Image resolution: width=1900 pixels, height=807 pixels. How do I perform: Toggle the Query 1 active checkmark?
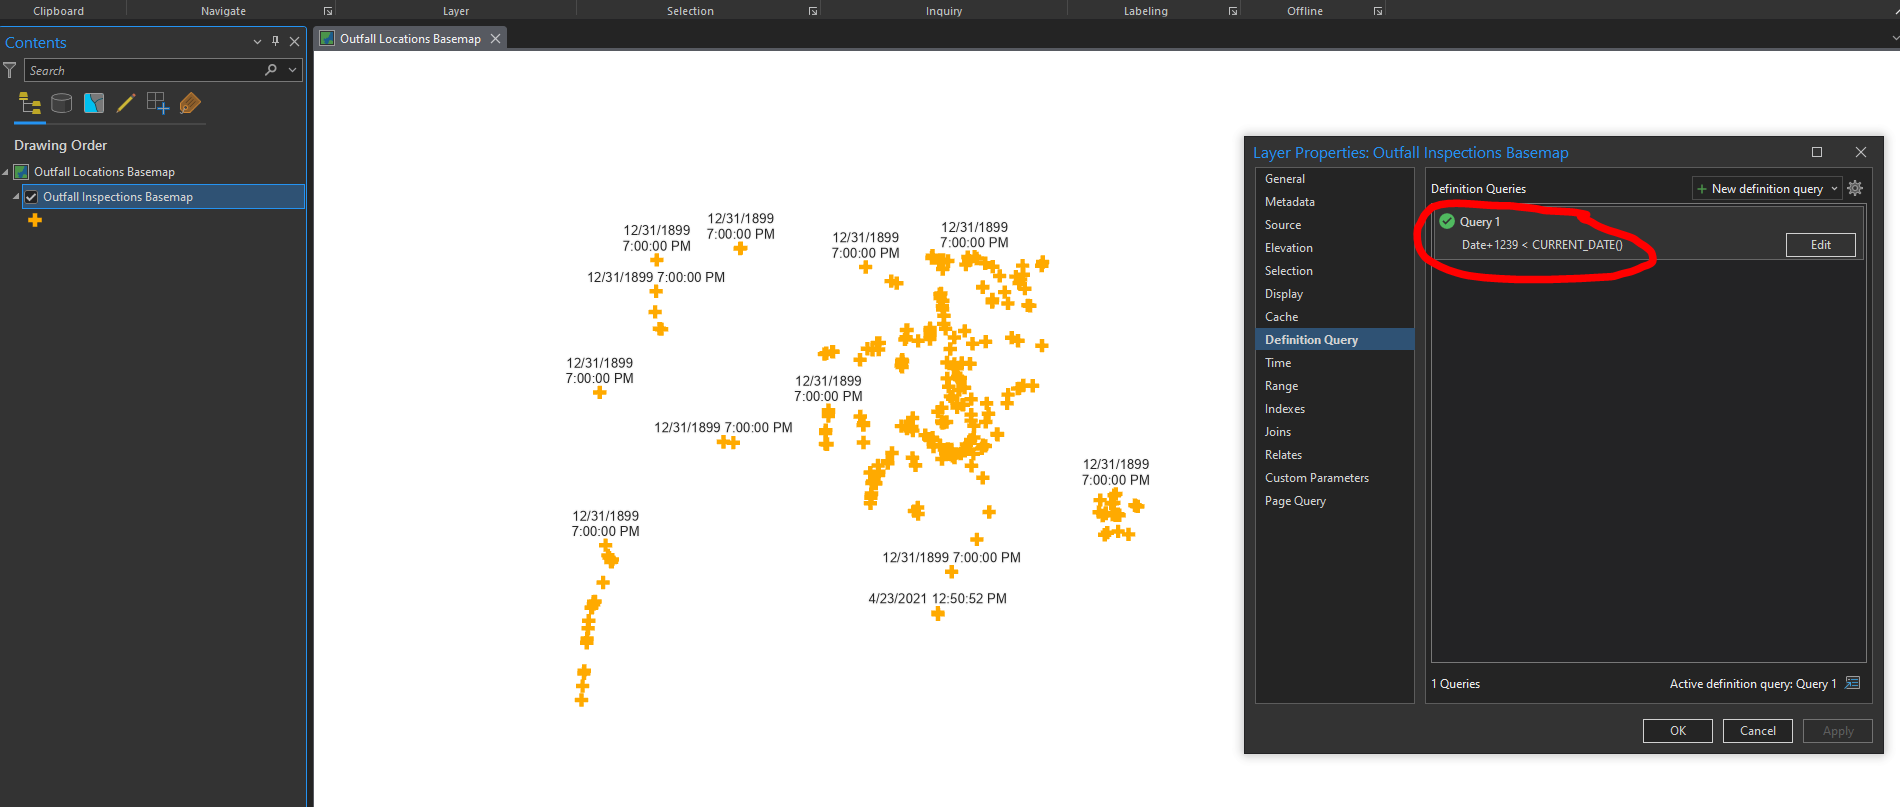tap(1447, 221)
